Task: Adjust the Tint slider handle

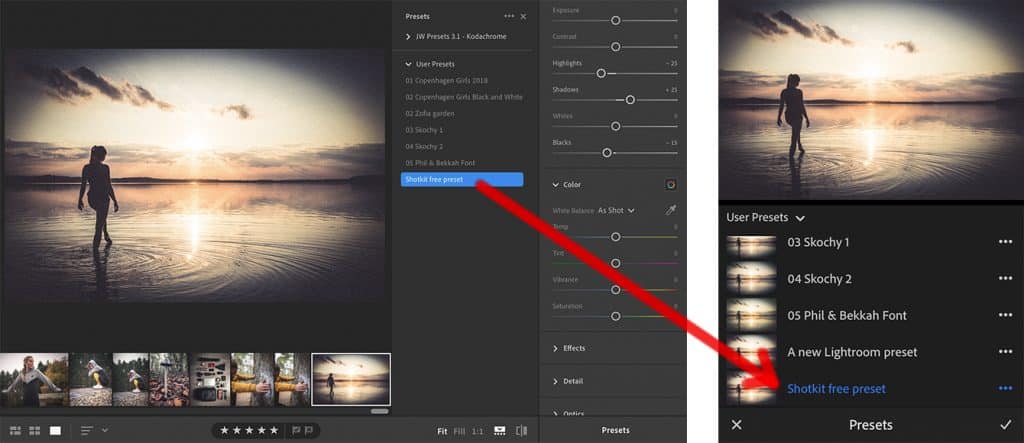Action: pyautogui.click(x=615, y=263)
